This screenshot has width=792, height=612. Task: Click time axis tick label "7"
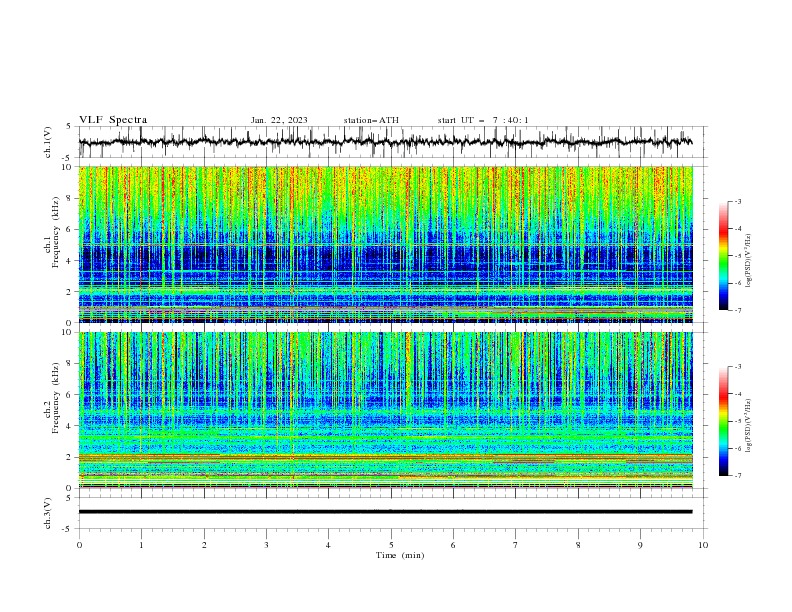516,545
